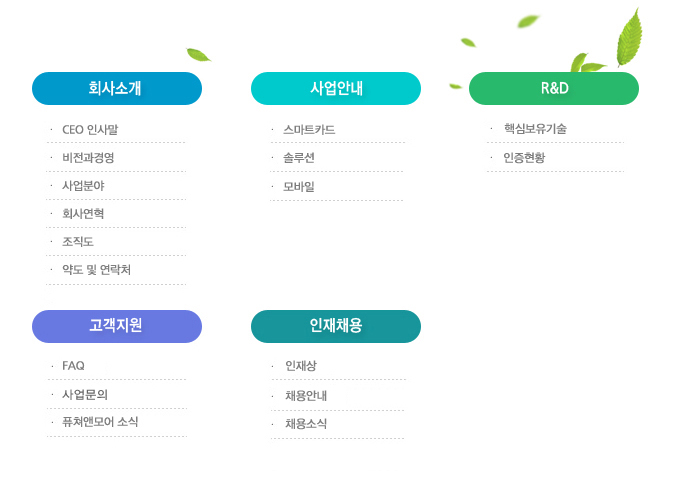Image resolution: width=678 pixels, height=487 pixels.
Task: Open 퓨쳐앤모어 소식 news link
Action: [x=100, y=422]
